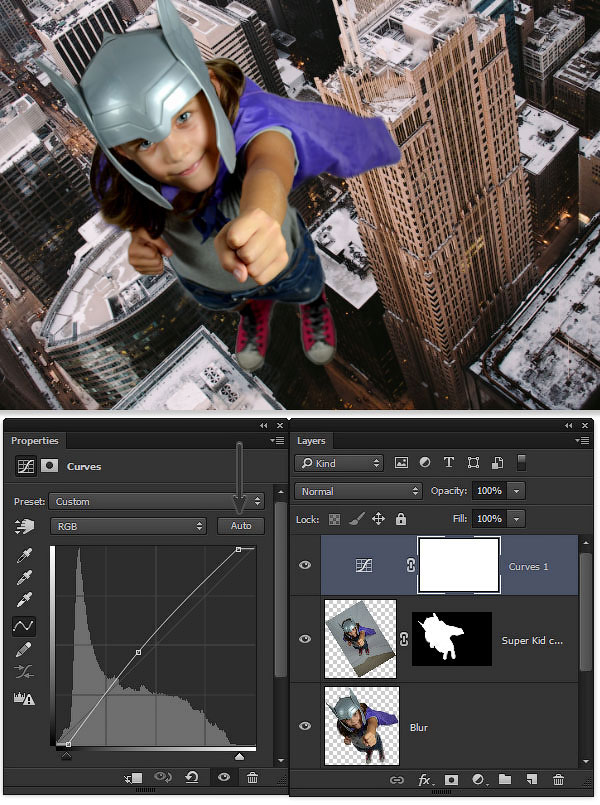Toggle Curves adjustment visibility in Properties
Screen dimensions: 600x805
tap(224, 777)
